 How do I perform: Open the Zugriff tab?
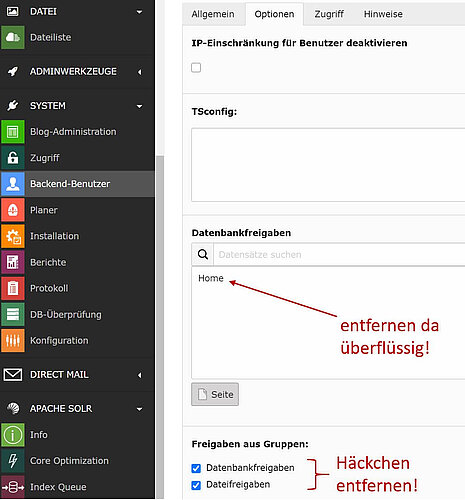(329, 14)
